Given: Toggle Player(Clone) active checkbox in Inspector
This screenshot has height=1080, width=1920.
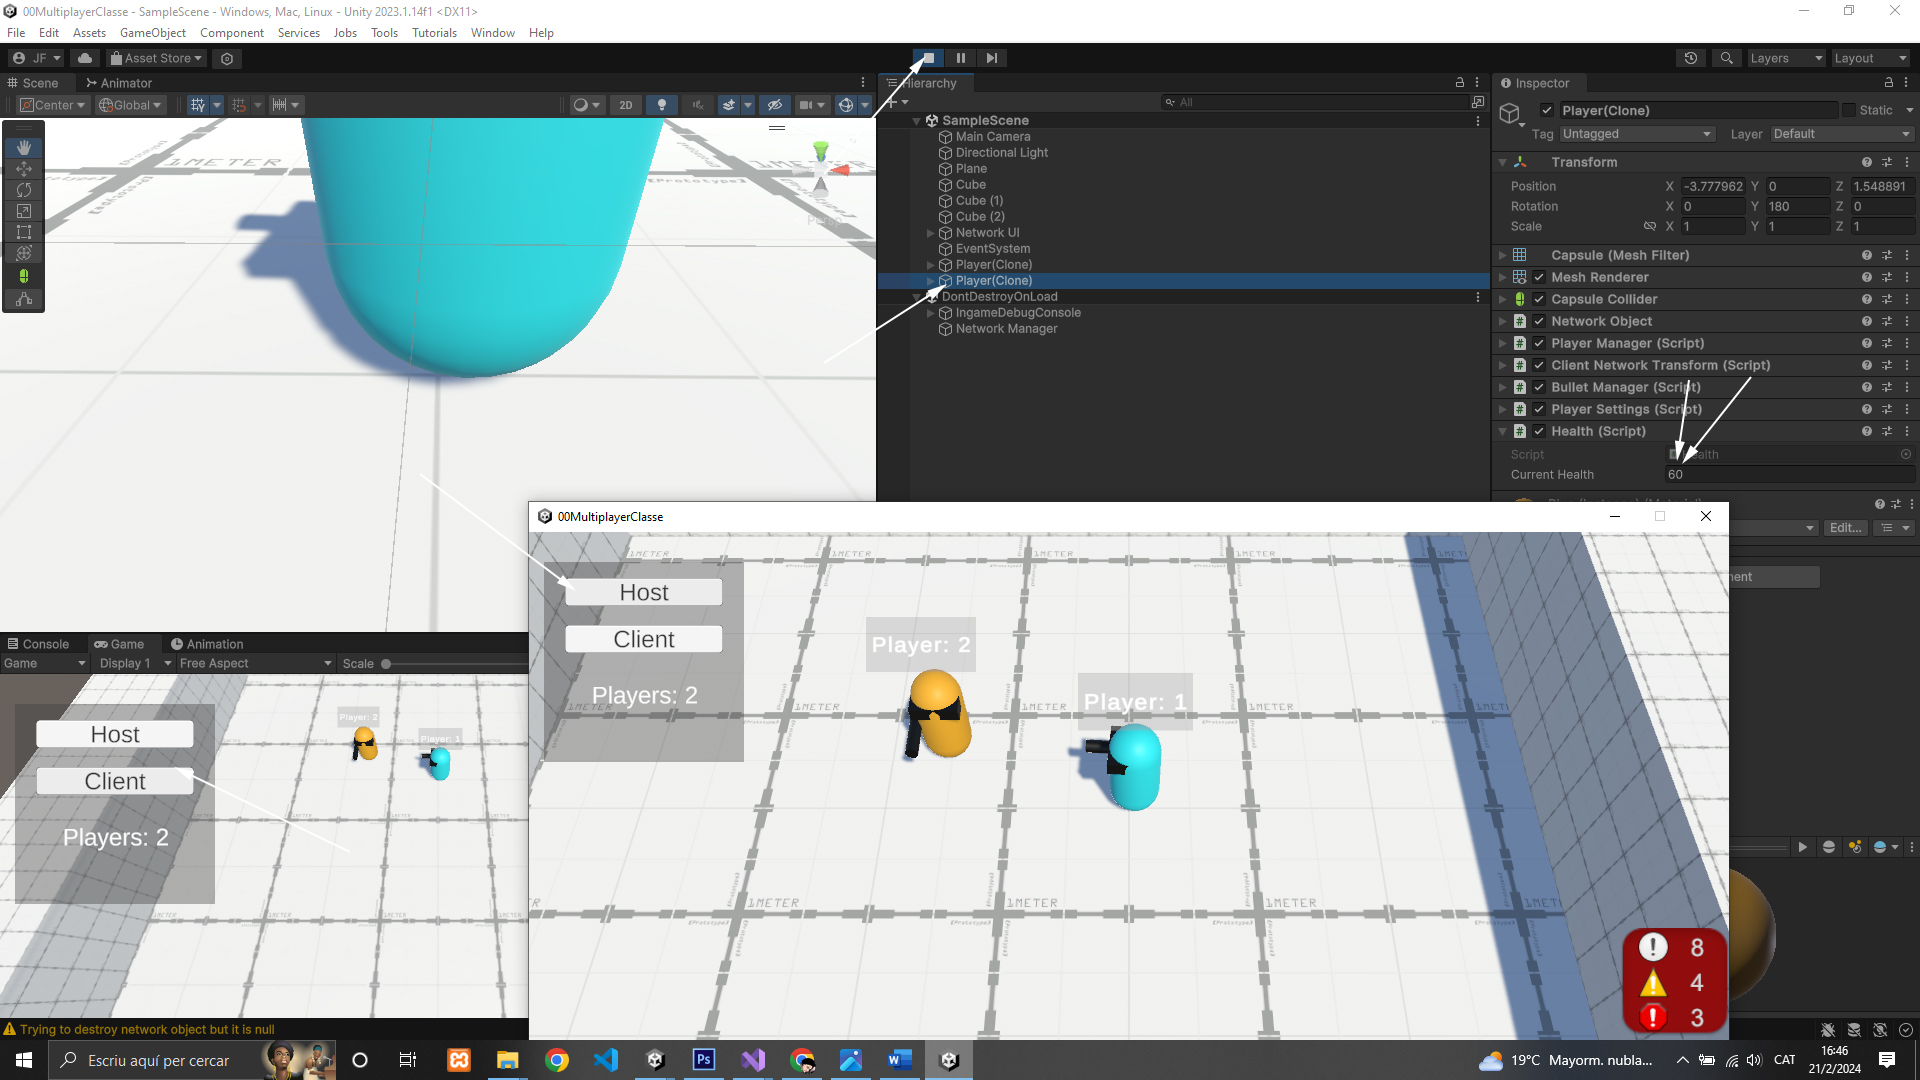Looking at the screenshot, I should (x=1547, y=110).
